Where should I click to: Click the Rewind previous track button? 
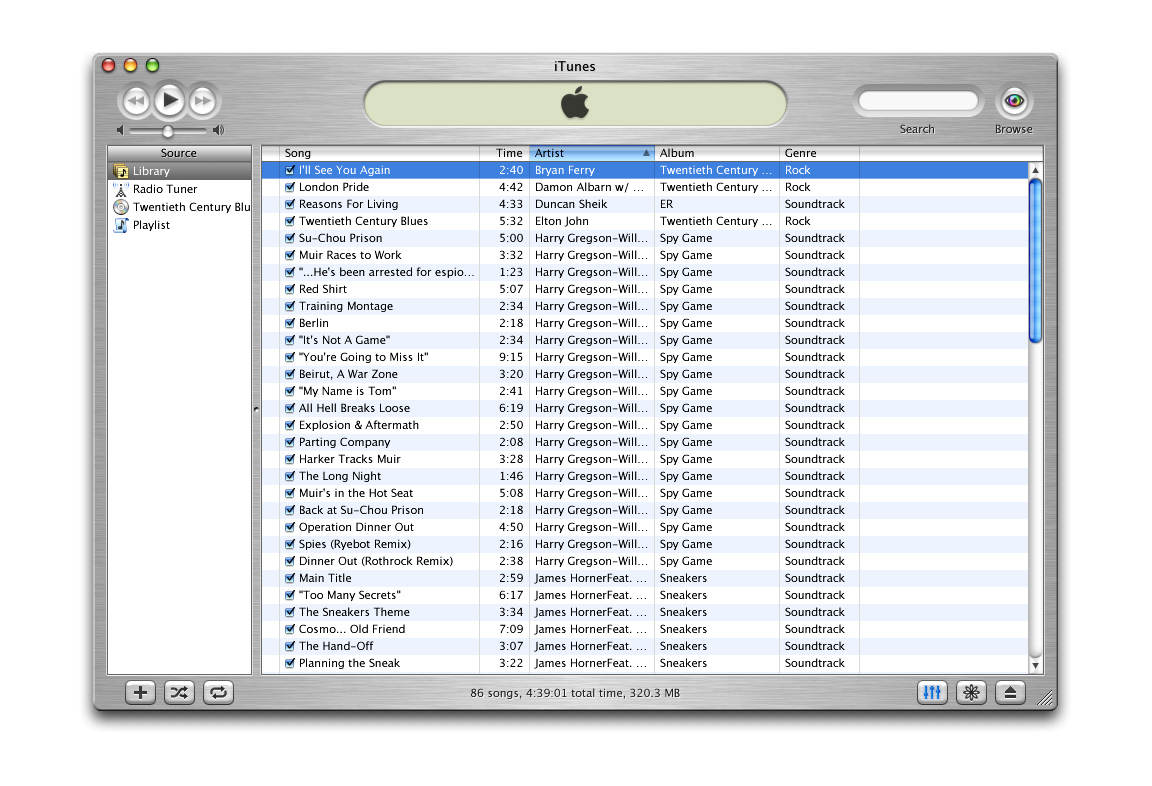coord(136,101)
